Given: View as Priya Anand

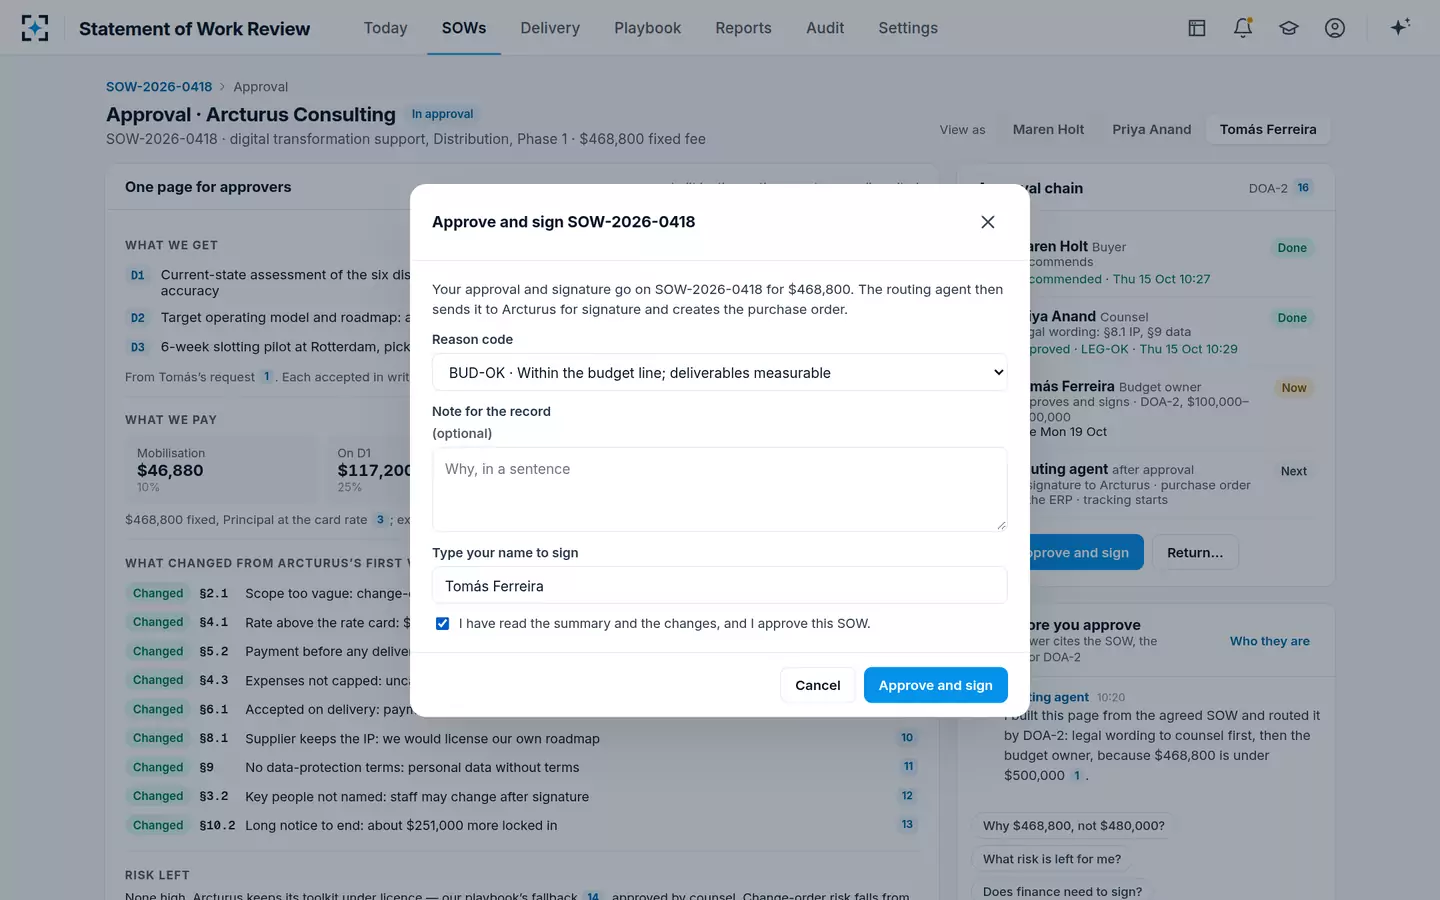Looking at the screenshot, I should click(1152, 129).
